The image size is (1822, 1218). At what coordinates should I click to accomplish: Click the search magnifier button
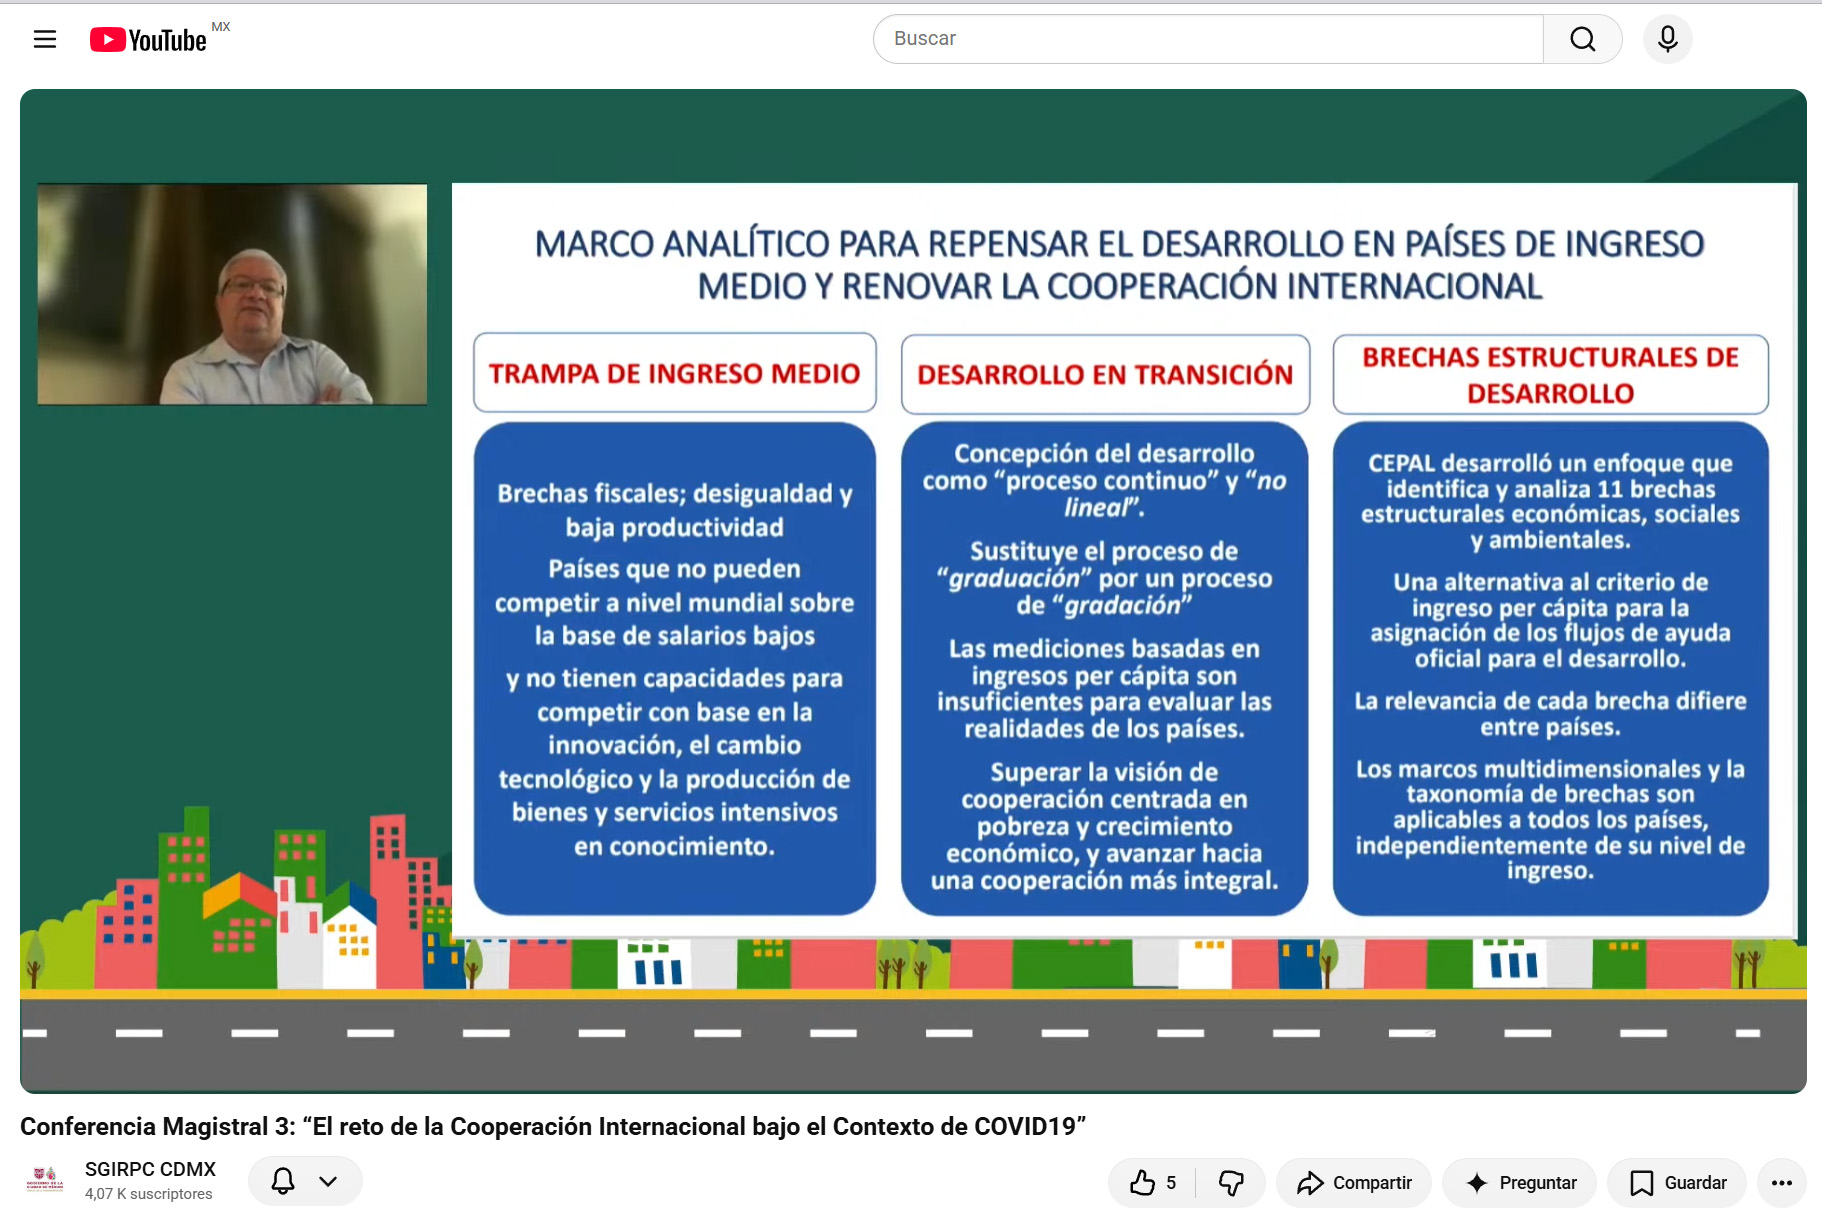(x=1582, y=39)
